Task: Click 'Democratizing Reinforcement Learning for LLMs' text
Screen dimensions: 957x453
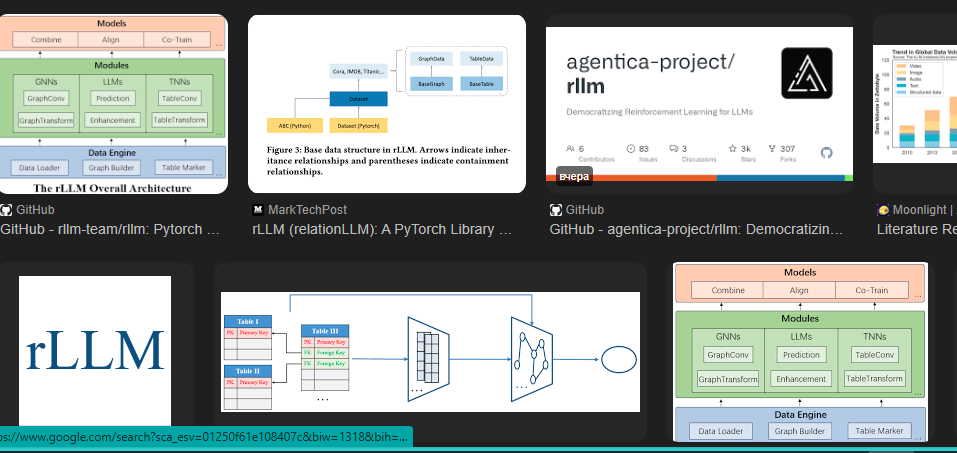Action: click(659, 112)
